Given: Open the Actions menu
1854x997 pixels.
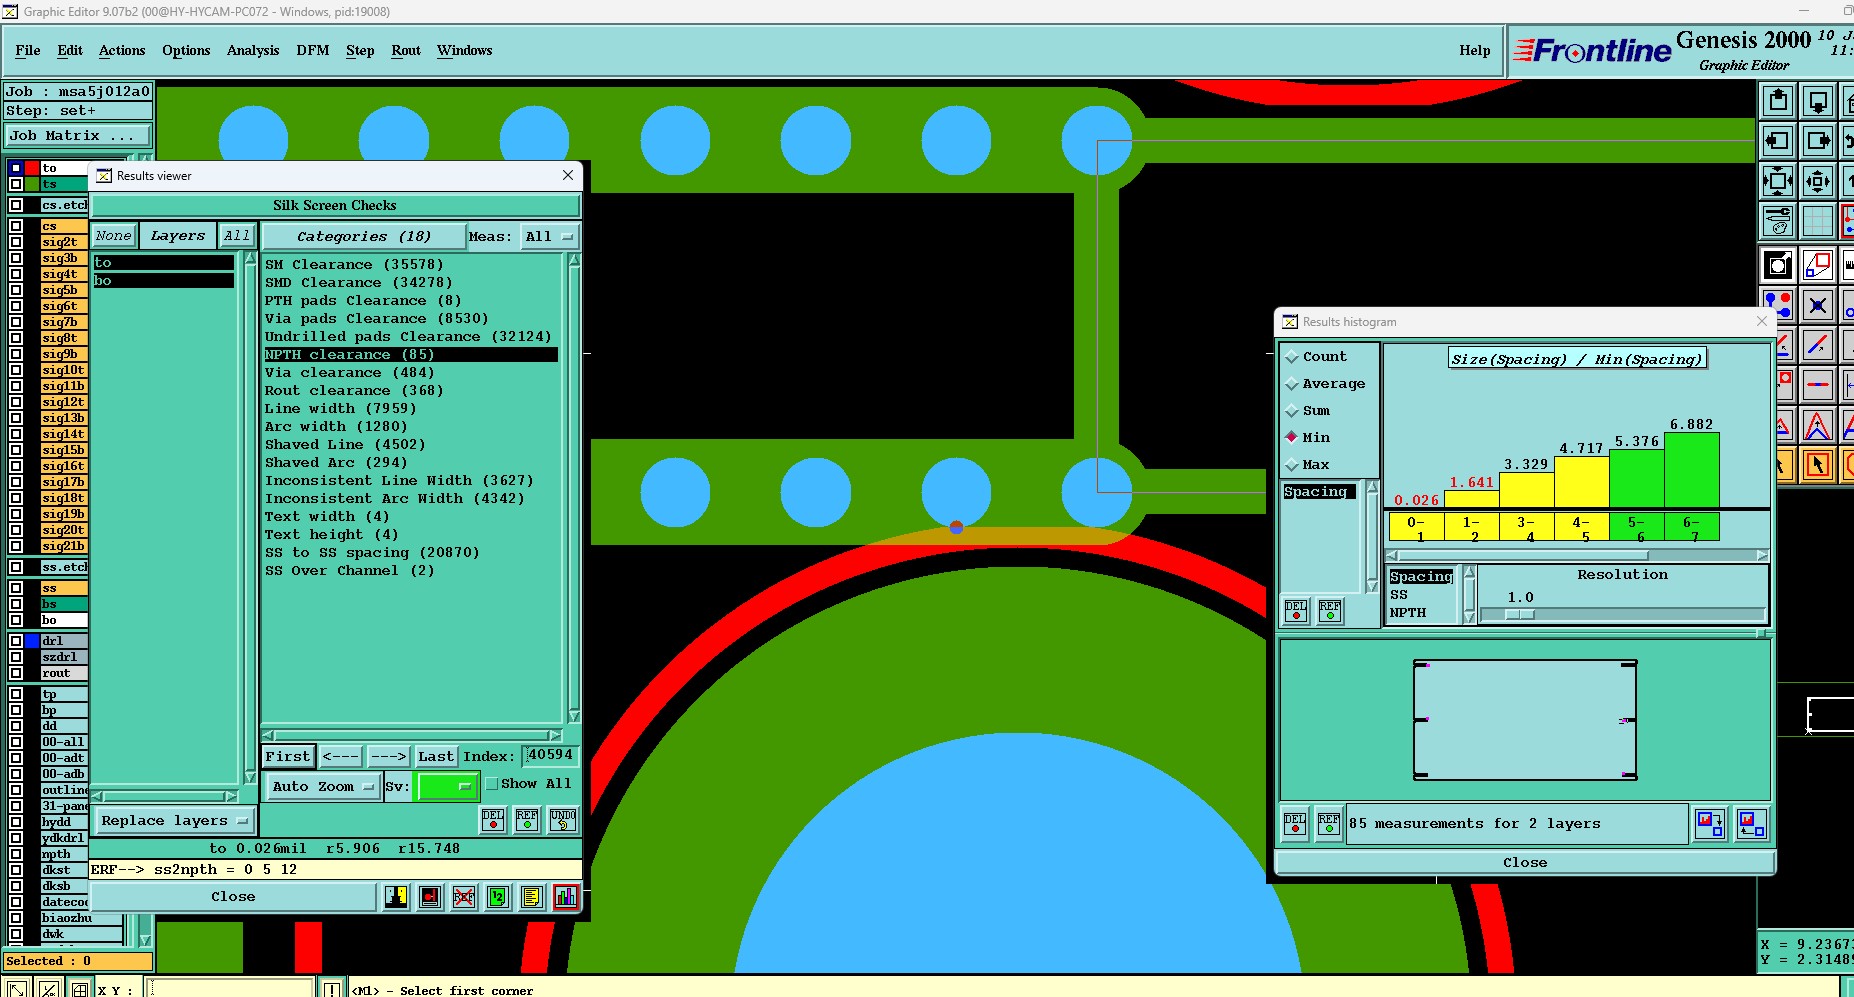Looking at the screenshot, I should coord(122,50).
